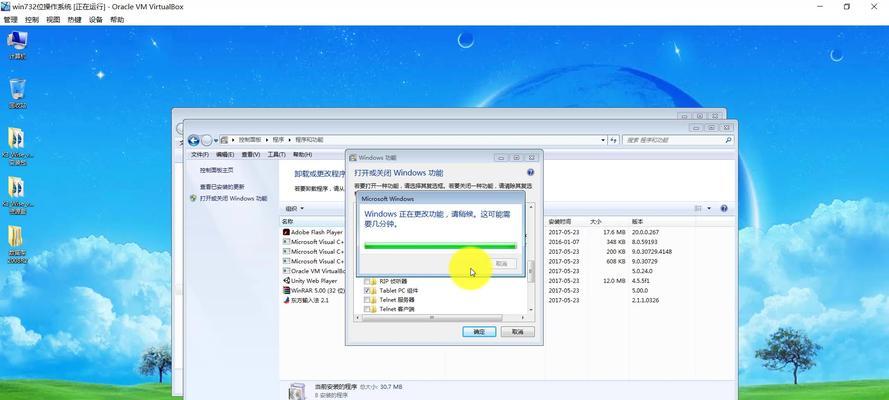Open VirtualBox 视图 menu
Viewport: 889px width, 400px height.
click(53, 20)
